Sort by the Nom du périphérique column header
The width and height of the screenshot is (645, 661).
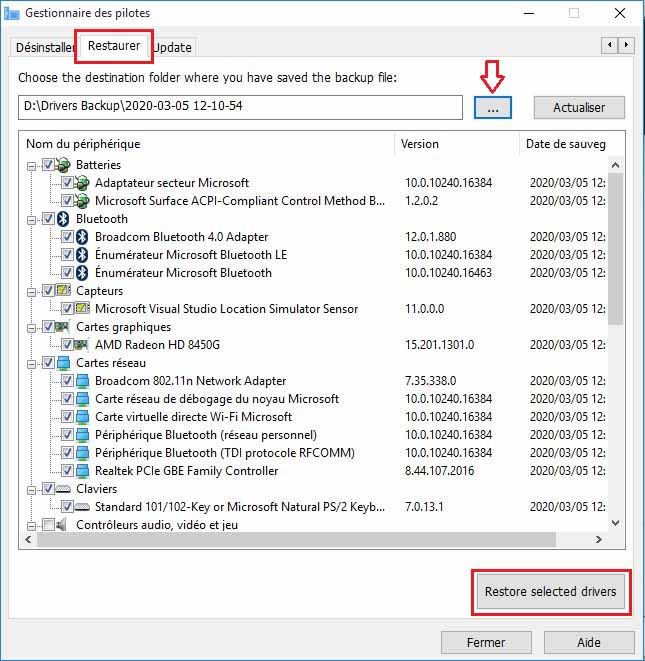coord(207,144)
